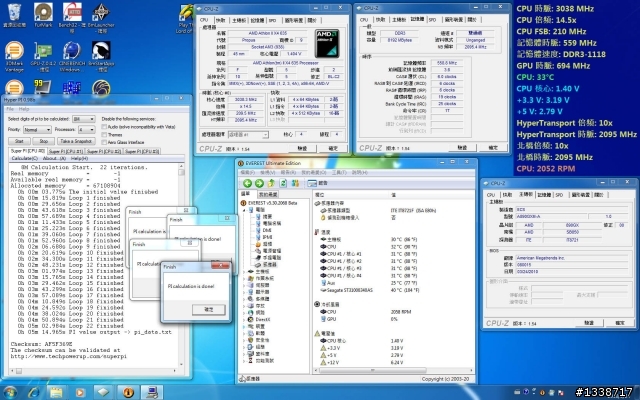Toggle the Themes checkbox in Hyper PI
Screen dimensions: 640x400
104,135
